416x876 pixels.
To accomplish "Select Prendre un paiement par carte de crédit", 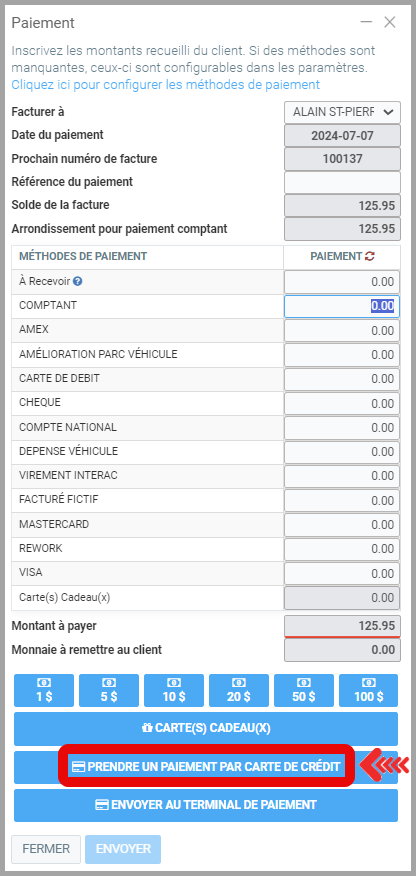I will 206,767.
